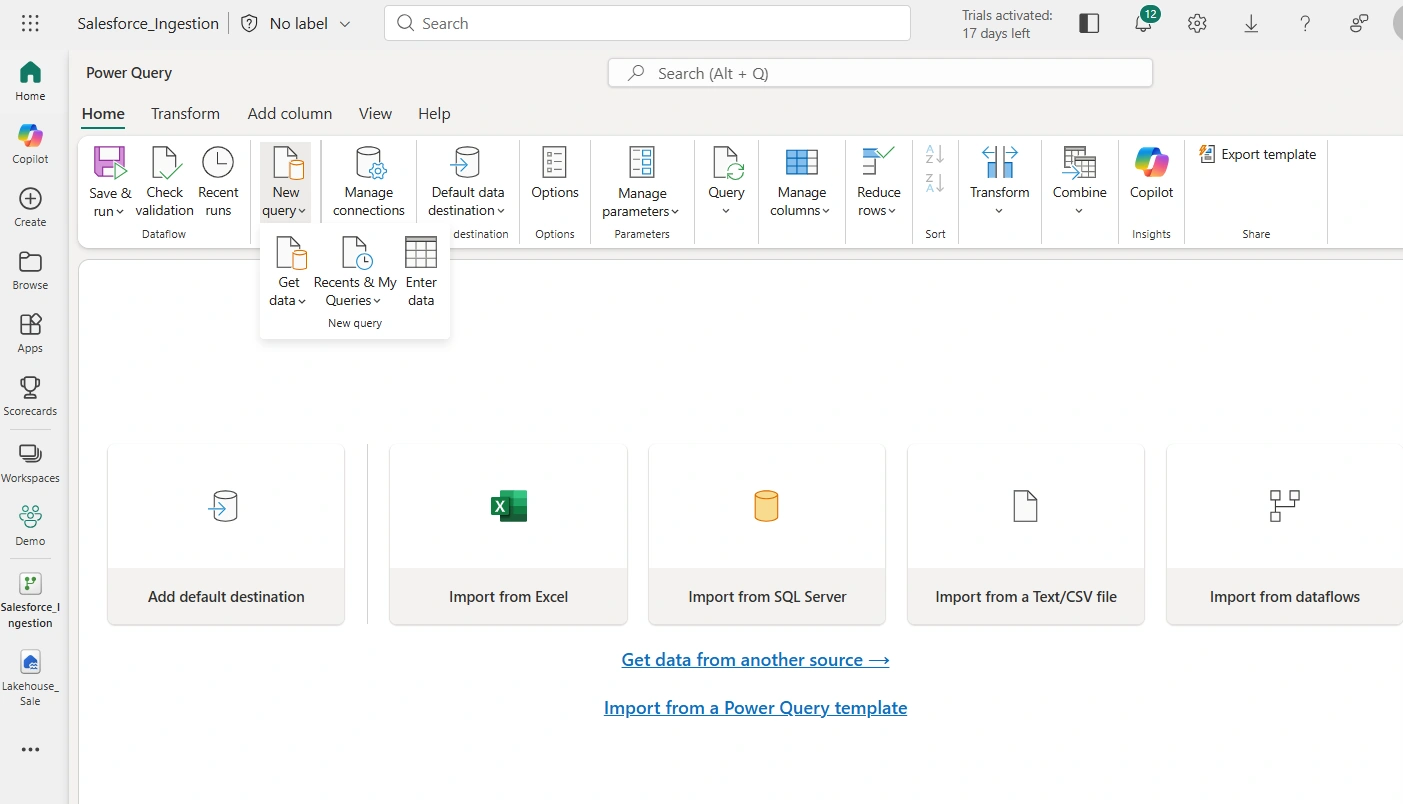Click Check validation in the ribbon

tap(164, 182)
